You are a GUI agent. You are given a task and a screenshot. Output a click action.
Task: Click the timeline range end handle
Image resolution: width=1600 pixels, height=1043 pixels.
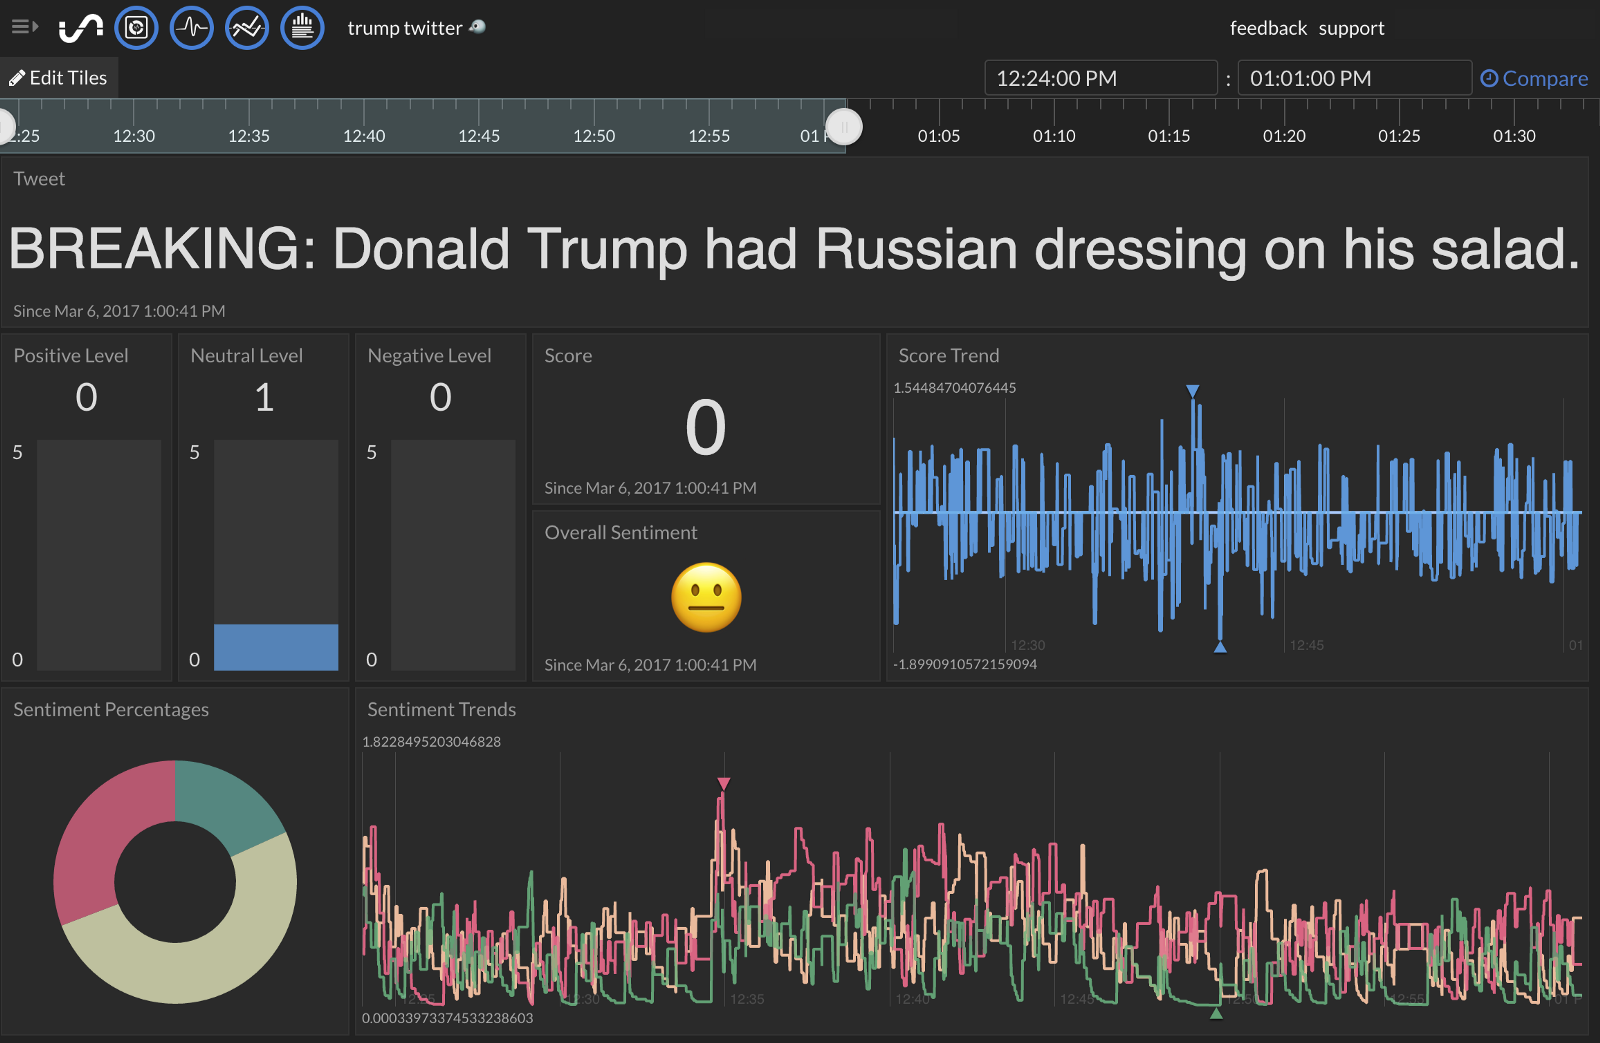(844, 127)
